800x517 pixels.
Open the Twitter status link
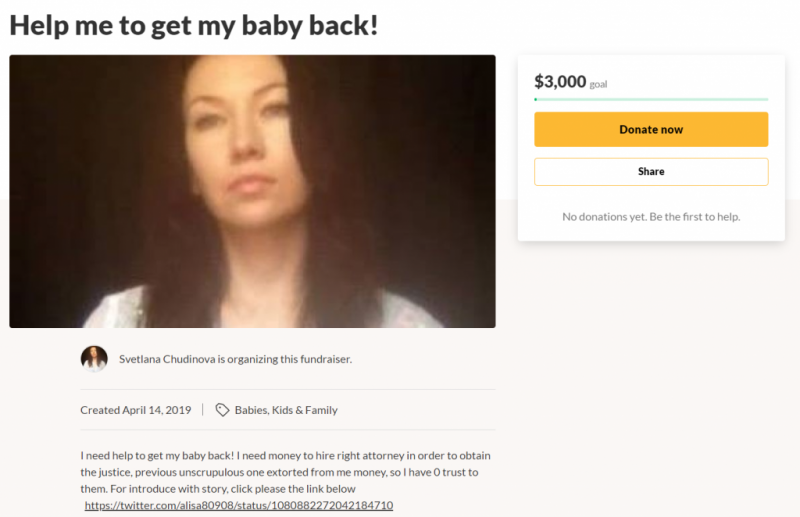(x=239, y=505)
